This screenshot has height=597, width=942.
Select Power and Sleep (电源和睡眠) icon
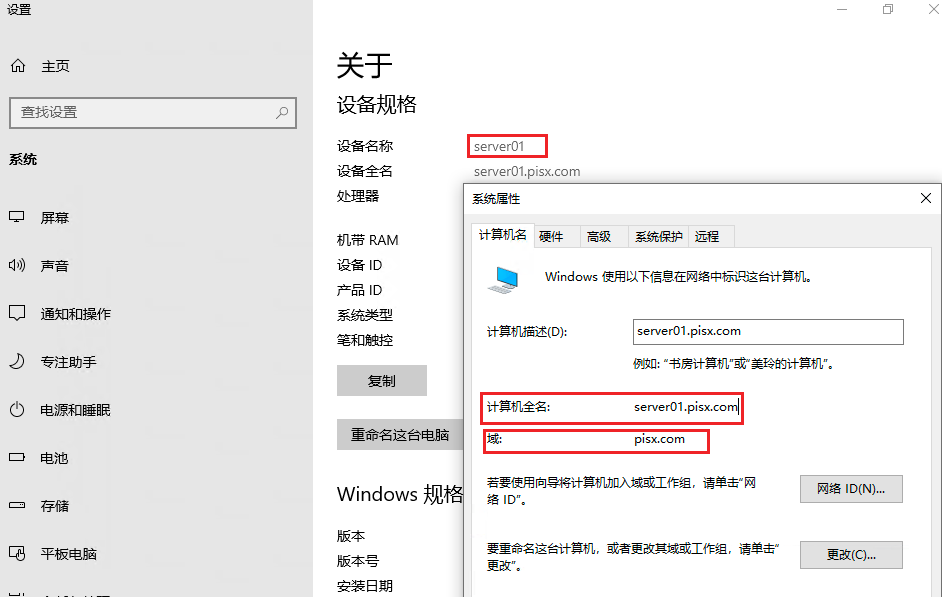click(x=17, y=410)
